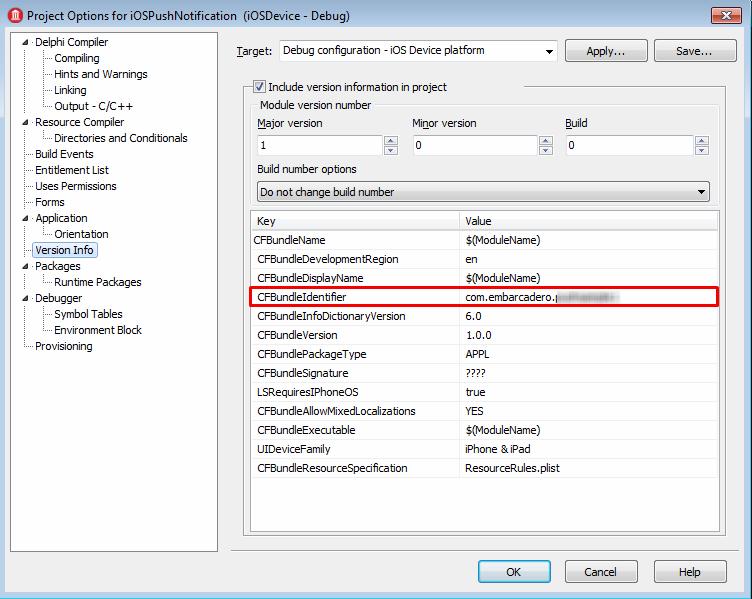752x599 pixels.
Task: Increase the Major version value
Action: (x=391, y=141)
